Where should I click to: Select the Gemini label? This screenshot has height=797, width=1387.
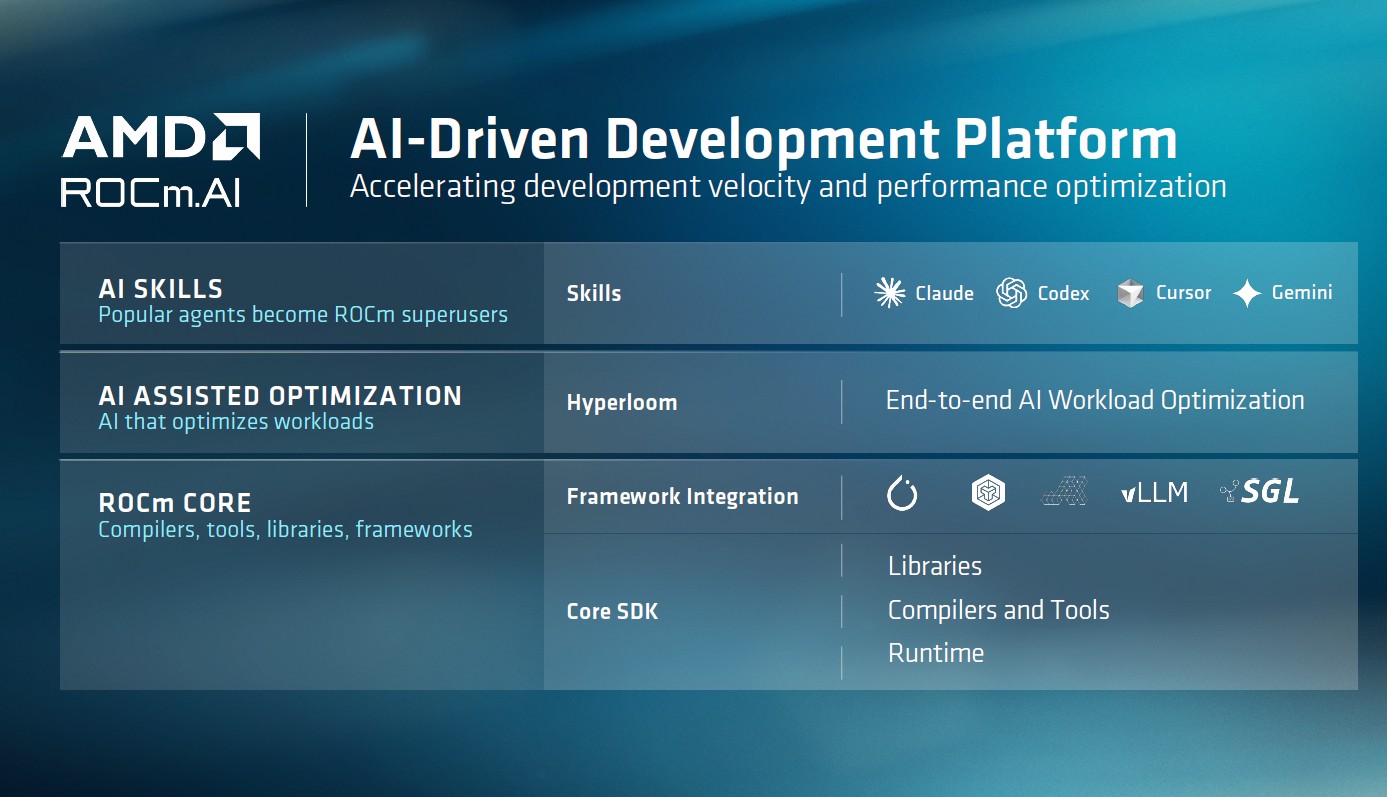(x=1302, y=293)
